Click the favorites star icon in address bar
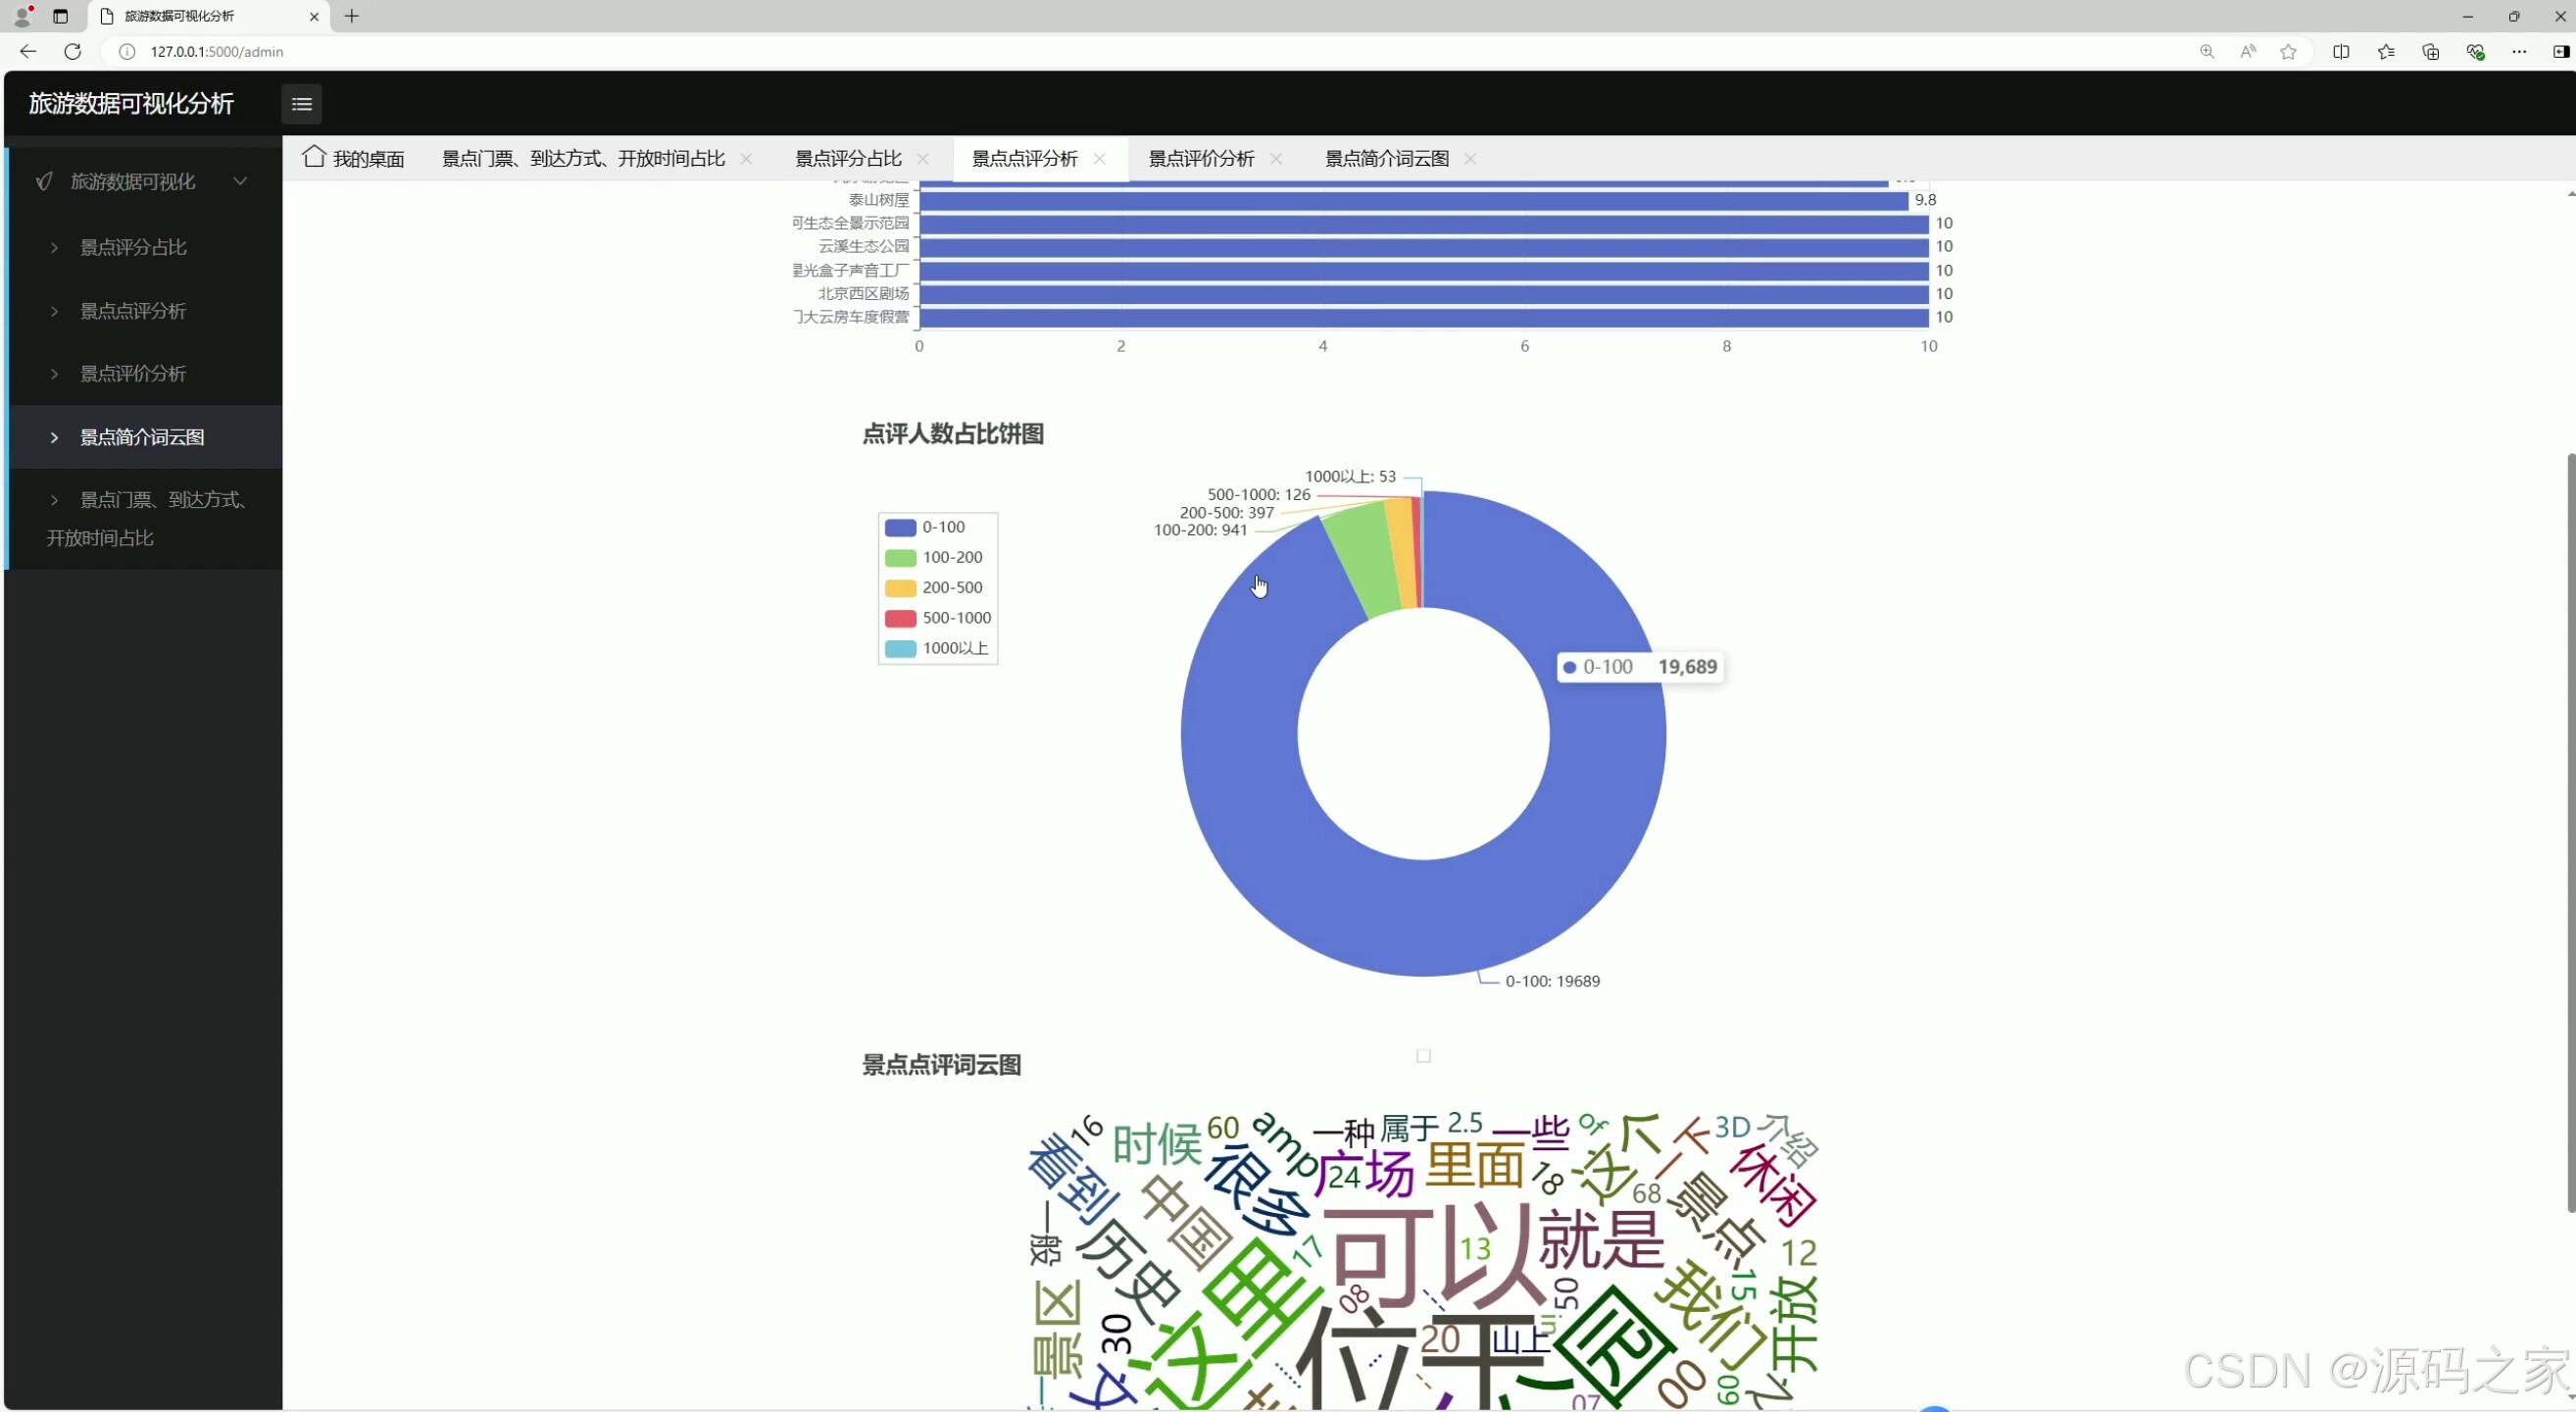 (x=2288, y=52)
